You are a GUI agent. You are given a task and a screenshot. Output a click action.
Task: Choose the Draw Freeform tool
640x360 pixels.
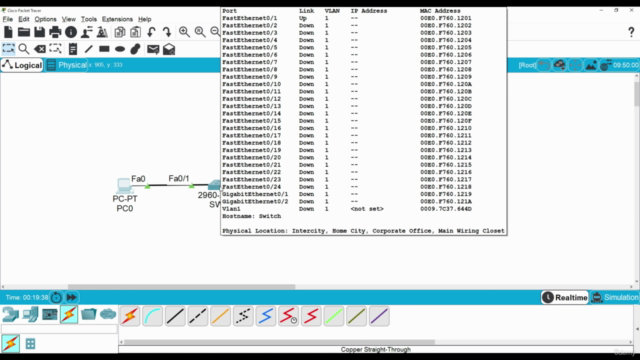click(135, 49)
